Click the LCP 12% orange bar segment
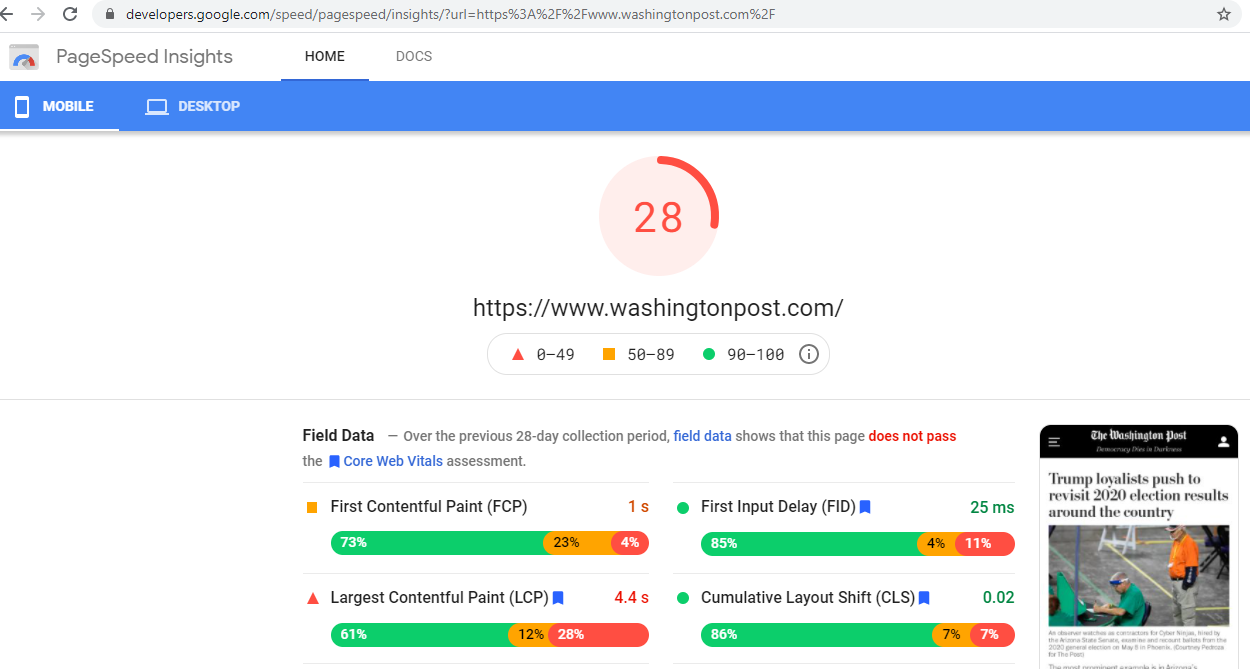 (x=528, y=634)
